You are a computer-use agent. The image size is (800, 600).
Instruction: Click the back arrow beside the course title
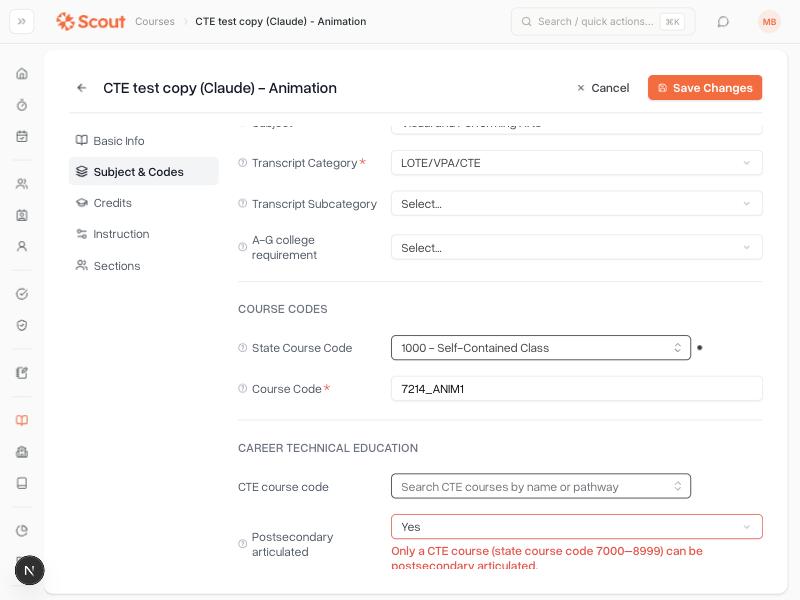(x=82, y=88)
